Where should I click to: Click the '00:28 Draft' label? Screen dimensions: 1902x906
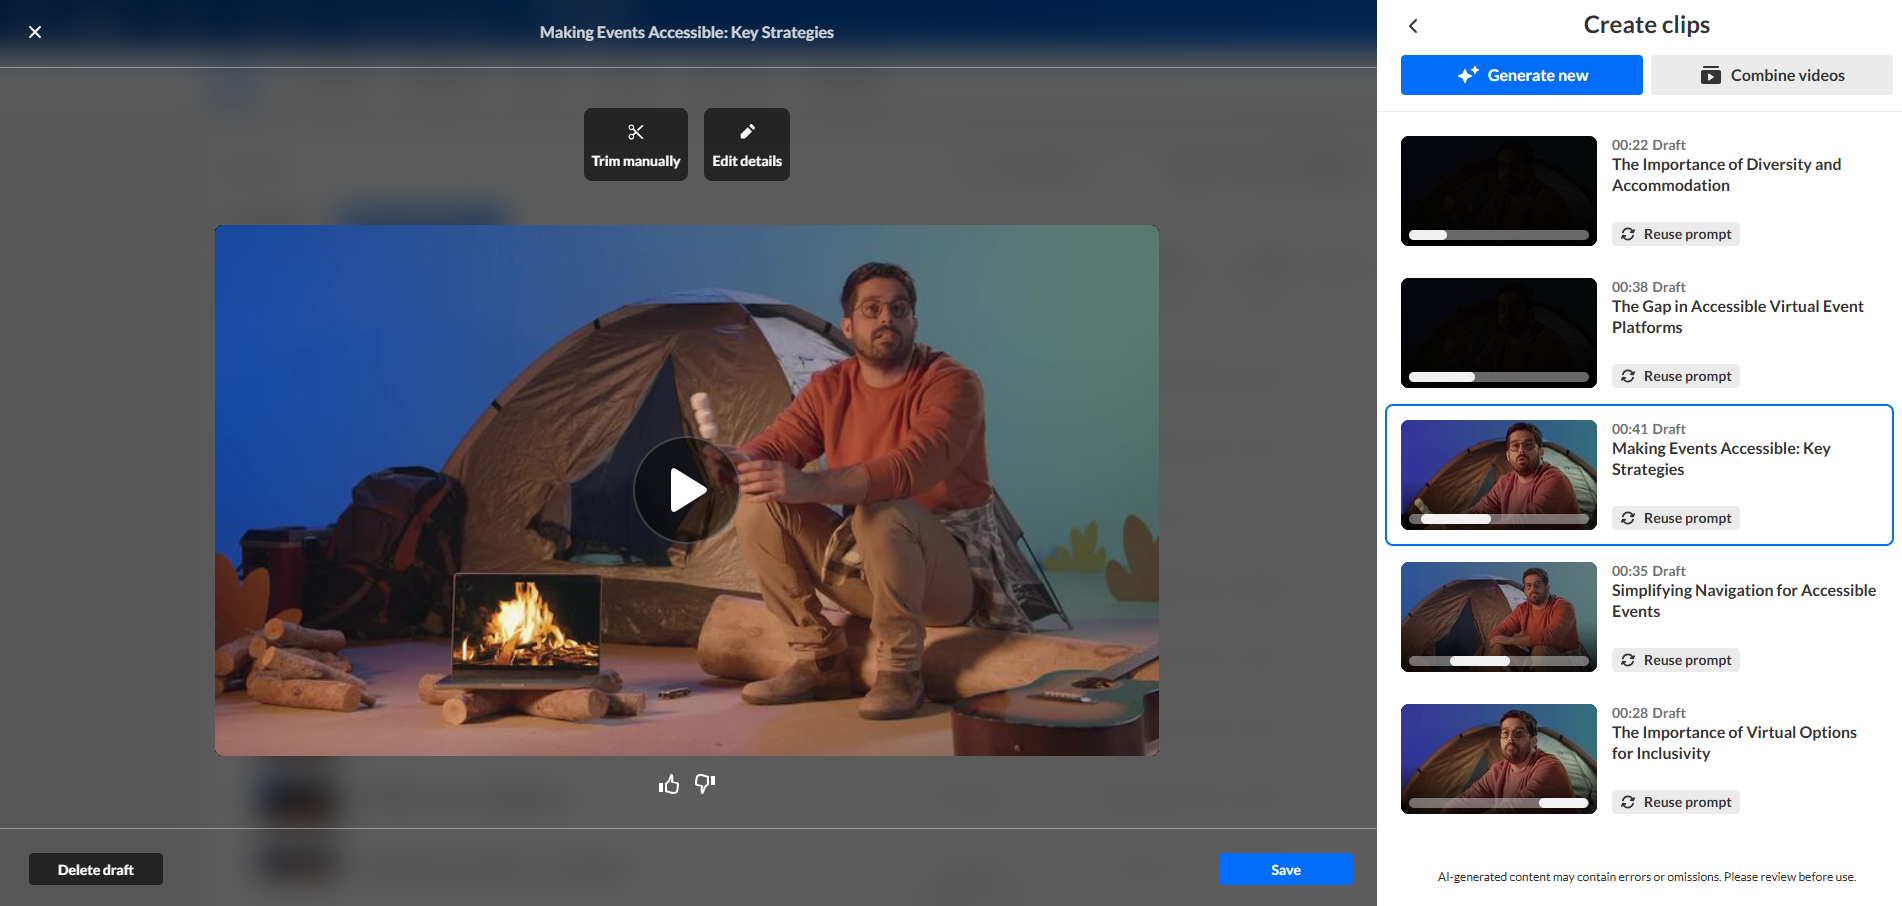click(1648, 713)
